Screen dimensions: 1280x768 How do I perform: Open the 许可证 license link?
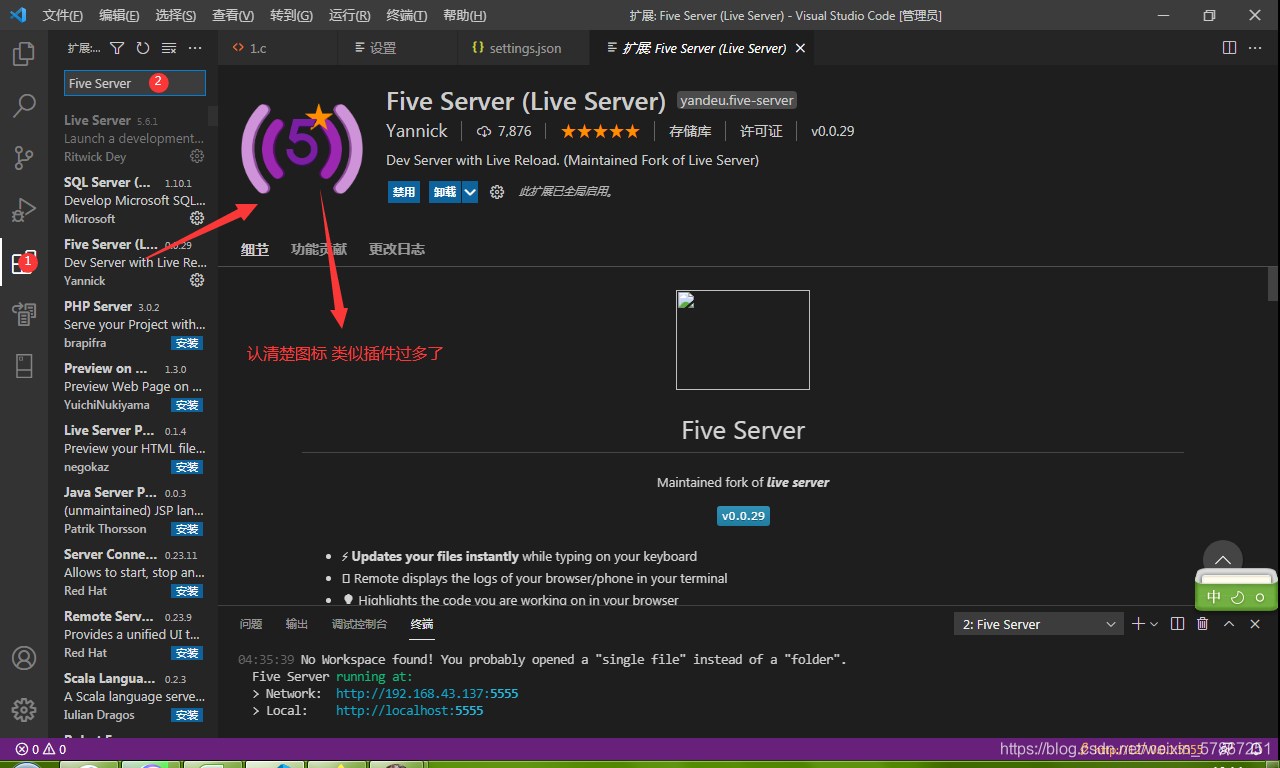761,131
